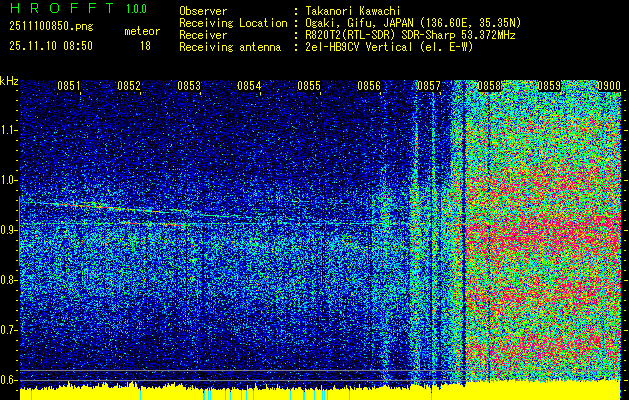629x400 pixels.
Task: Click the version number 1.0.0
Action: click(136, 9)
